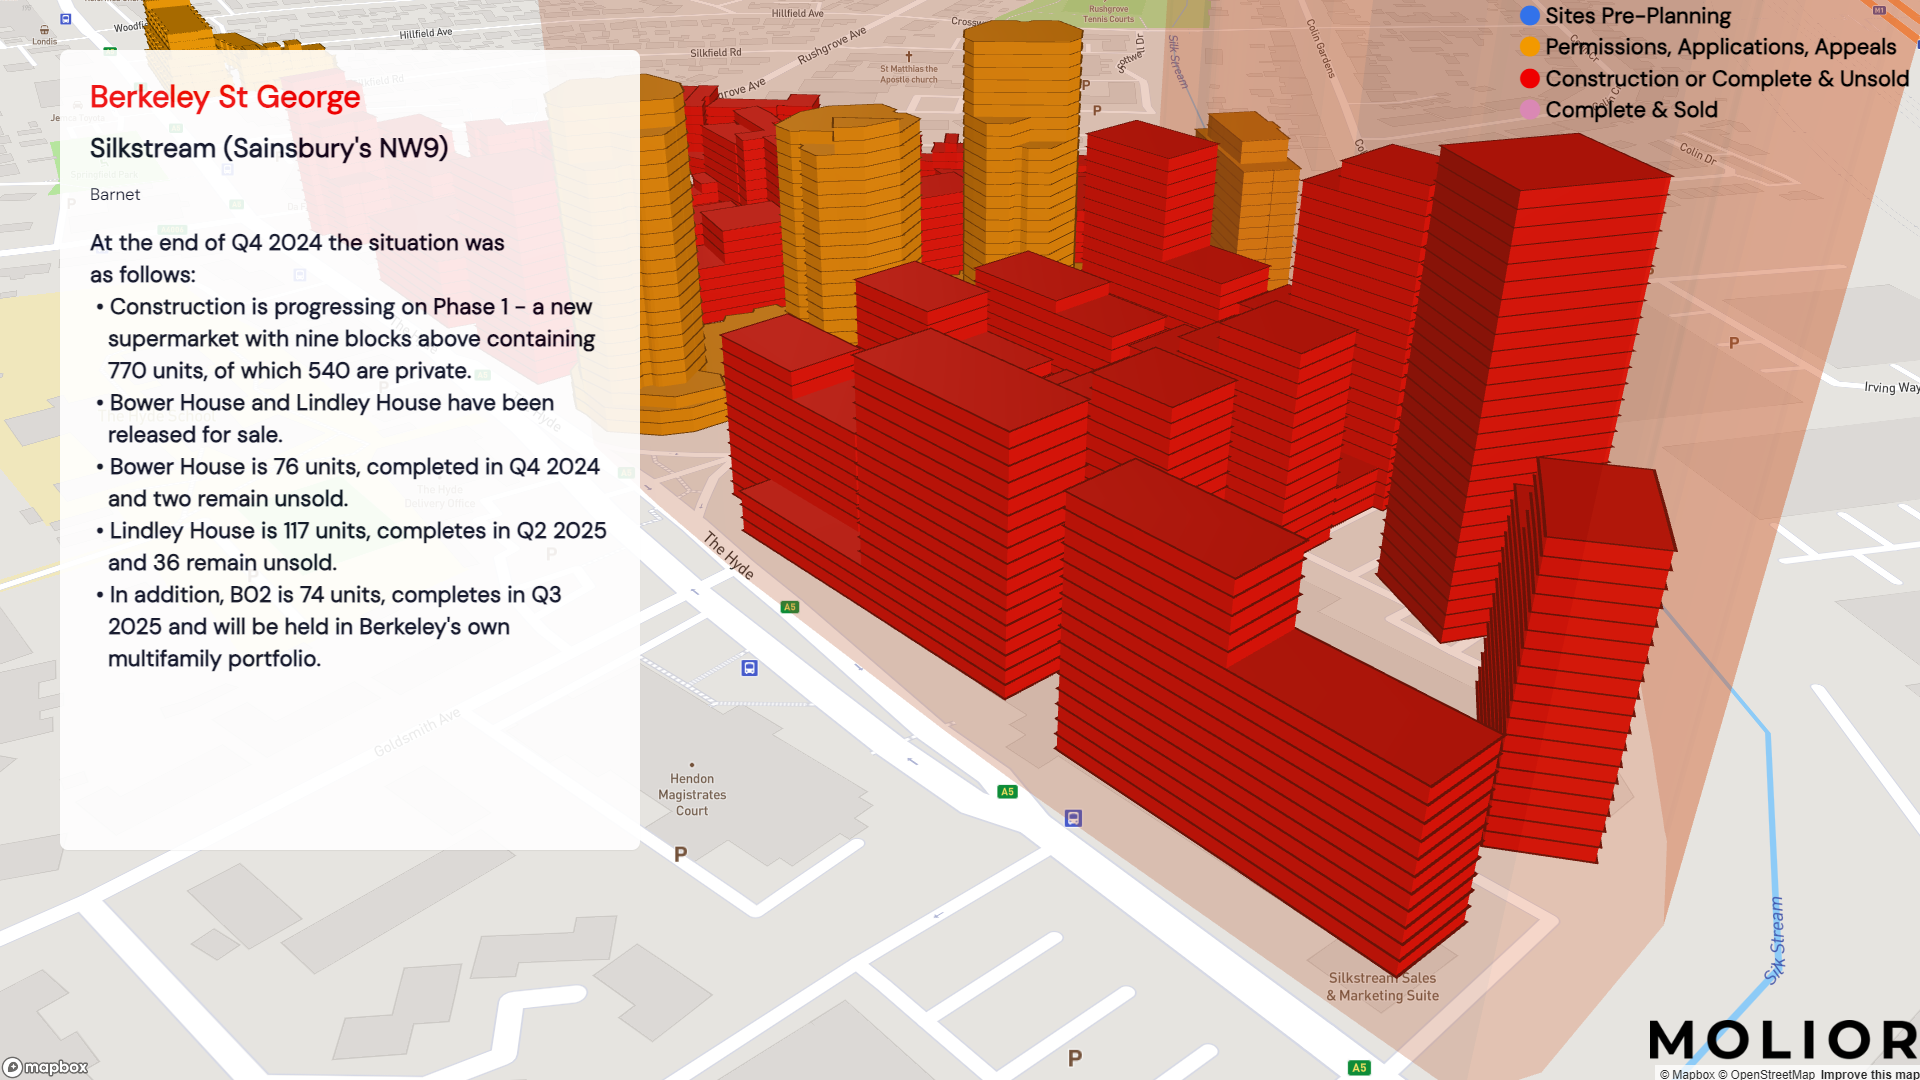Click the parking P icon below Hendon Magistrates Court
Image resolution: width=1920 pixels, height=1080 pixels.
tap(681, 854)
